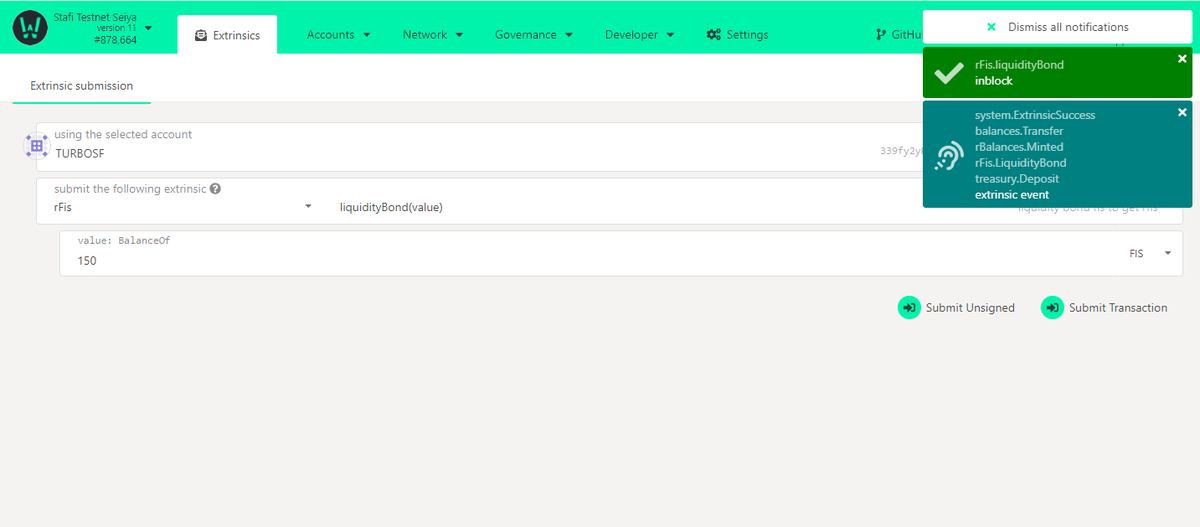Open the Accounts menu

pos(338,35)
